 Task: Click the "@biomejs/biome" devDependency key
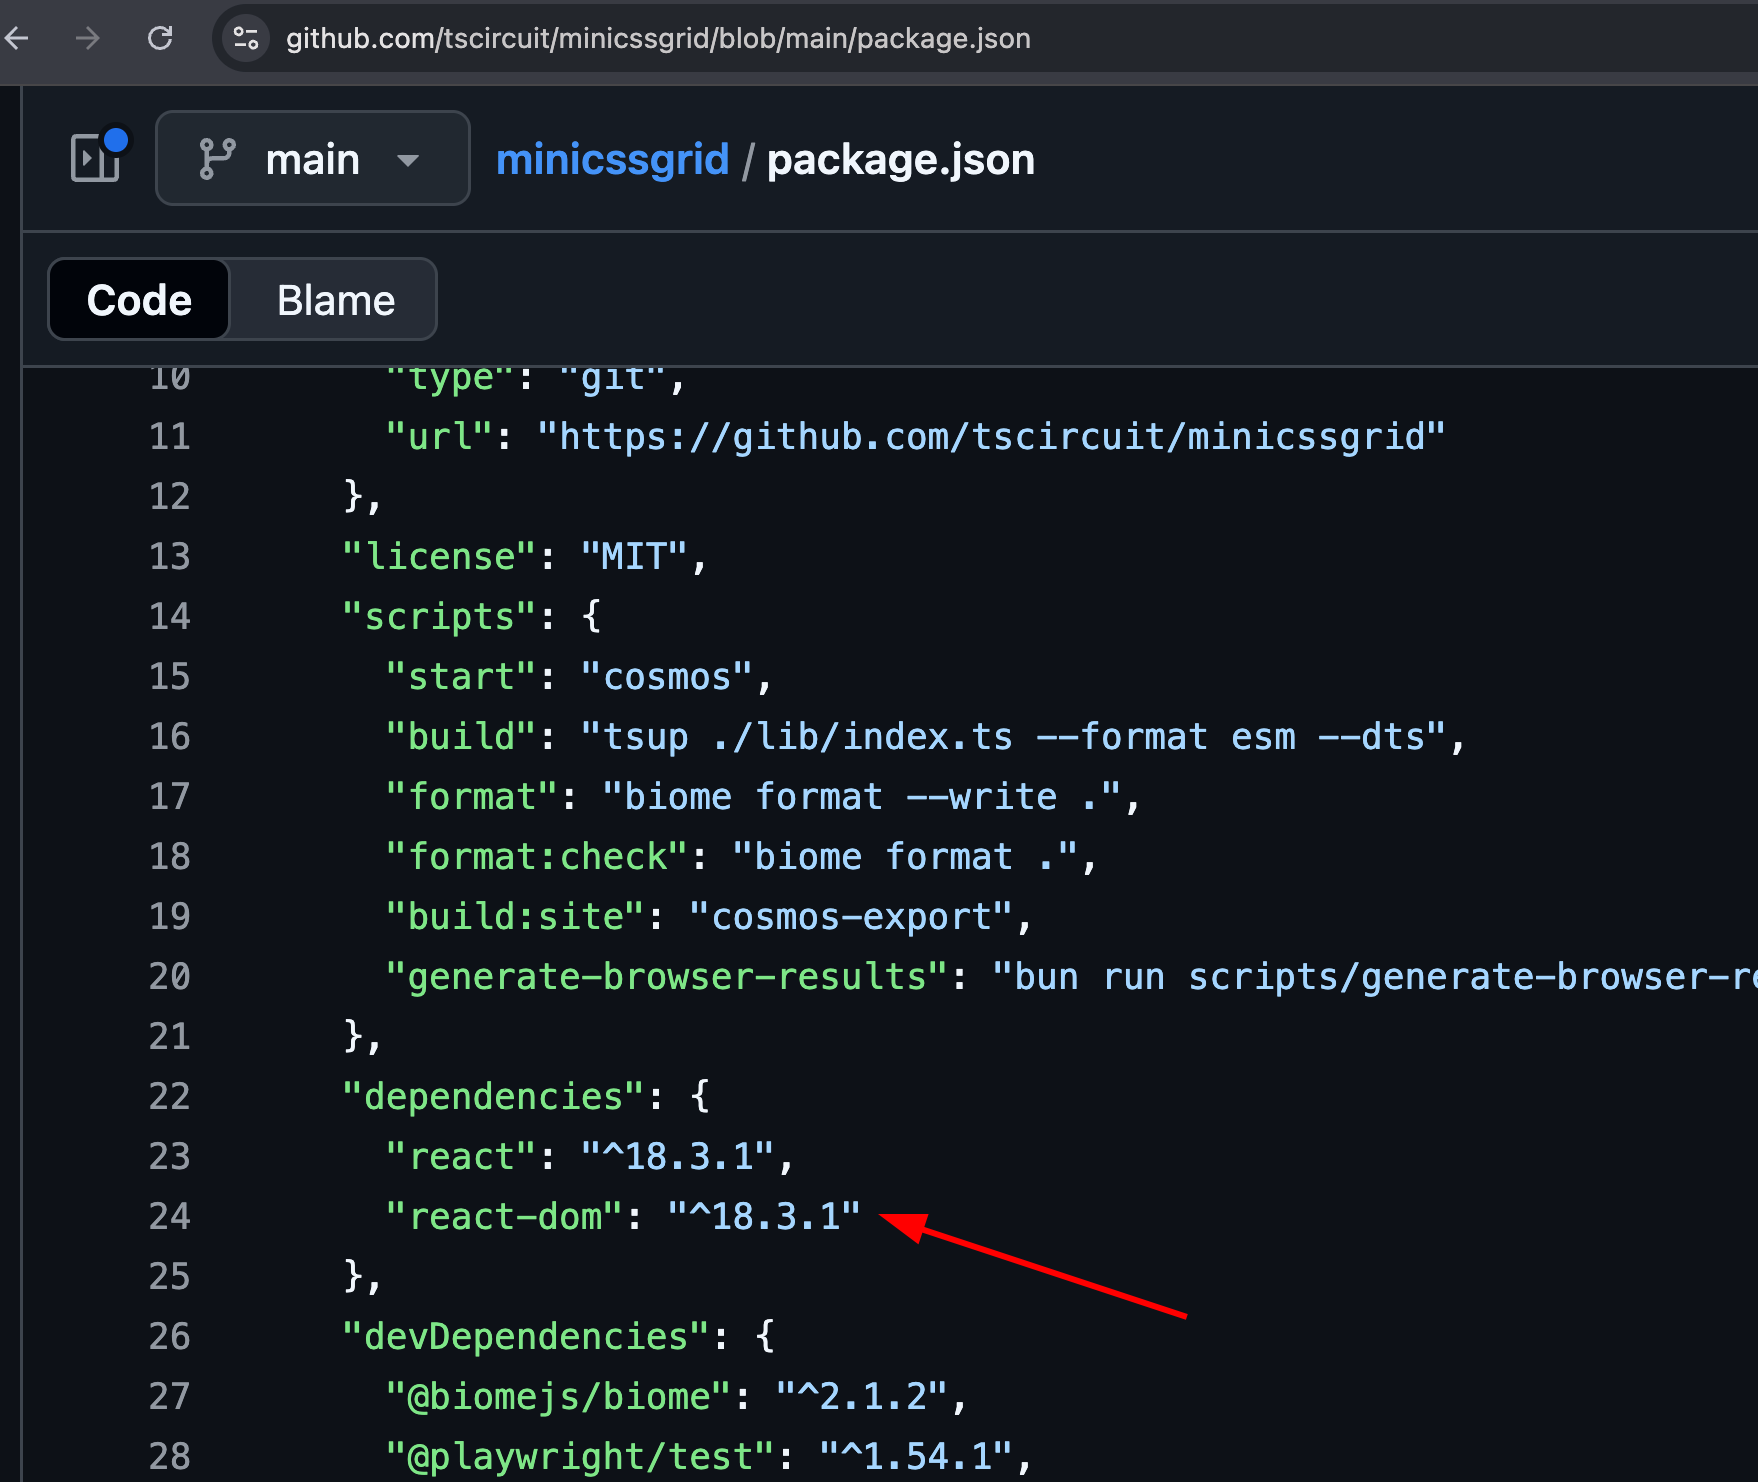pos(560,1397)
